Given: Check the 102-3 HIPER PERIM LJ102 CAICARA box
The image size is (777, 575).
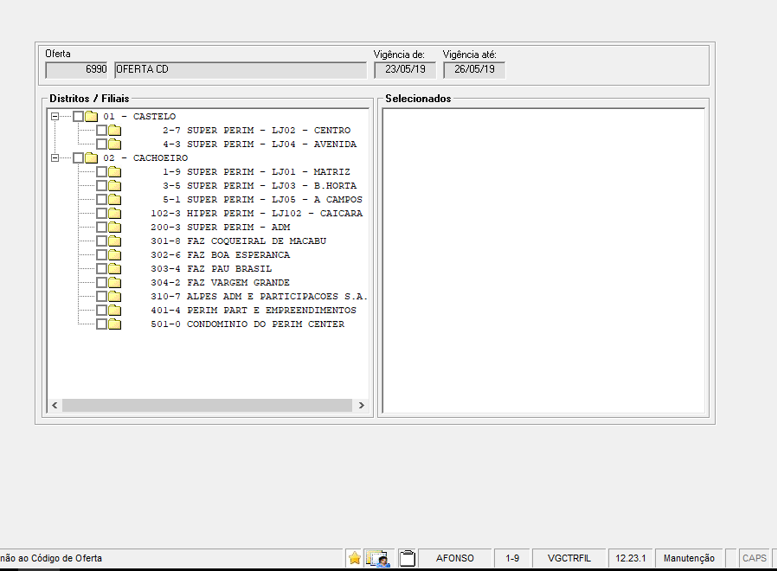Looking at the screenshot, I should coord(102,214).
